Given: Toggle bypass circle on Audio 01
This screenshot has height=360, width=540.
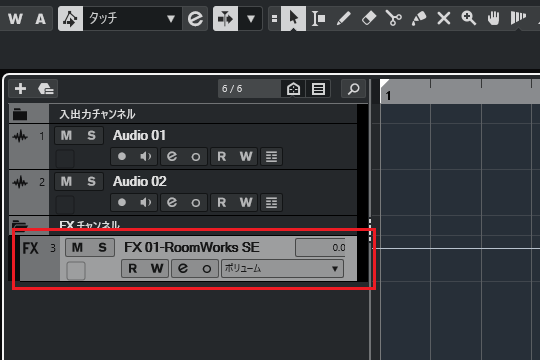Looking at the screenshot, I should click(196, 157).
